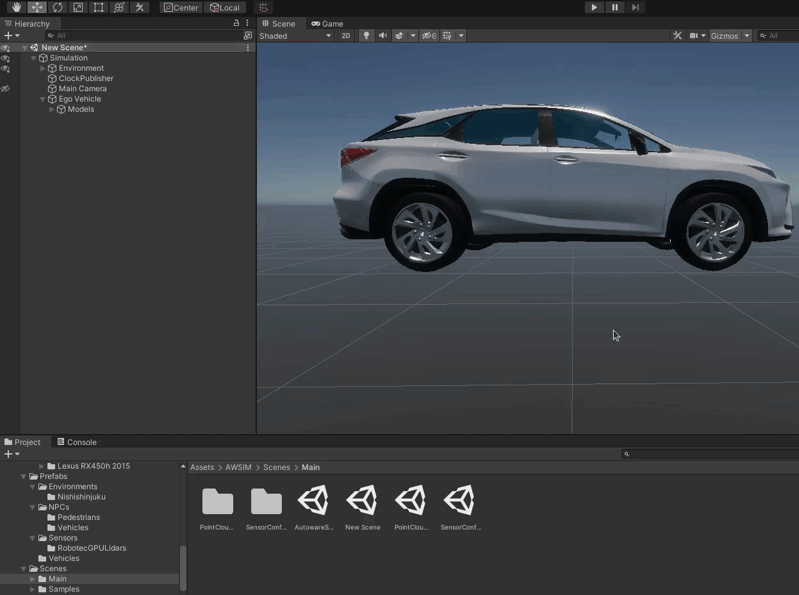Toggle 2D view mode in Scene
Viewport: 799px width, 595px height.
[x=346, y=35]
